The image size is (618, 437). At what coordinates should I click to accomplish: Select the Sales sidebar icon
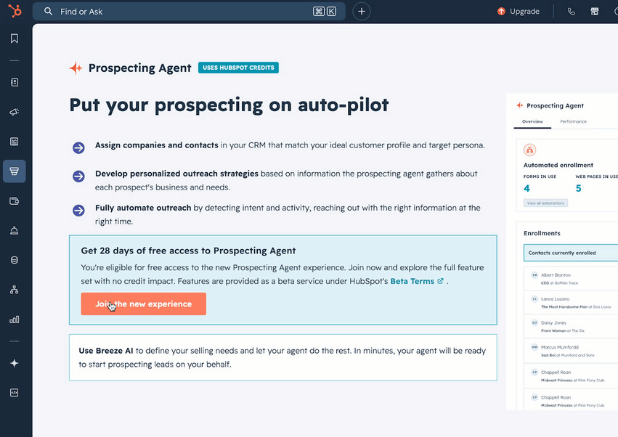[x=14, y=171]
